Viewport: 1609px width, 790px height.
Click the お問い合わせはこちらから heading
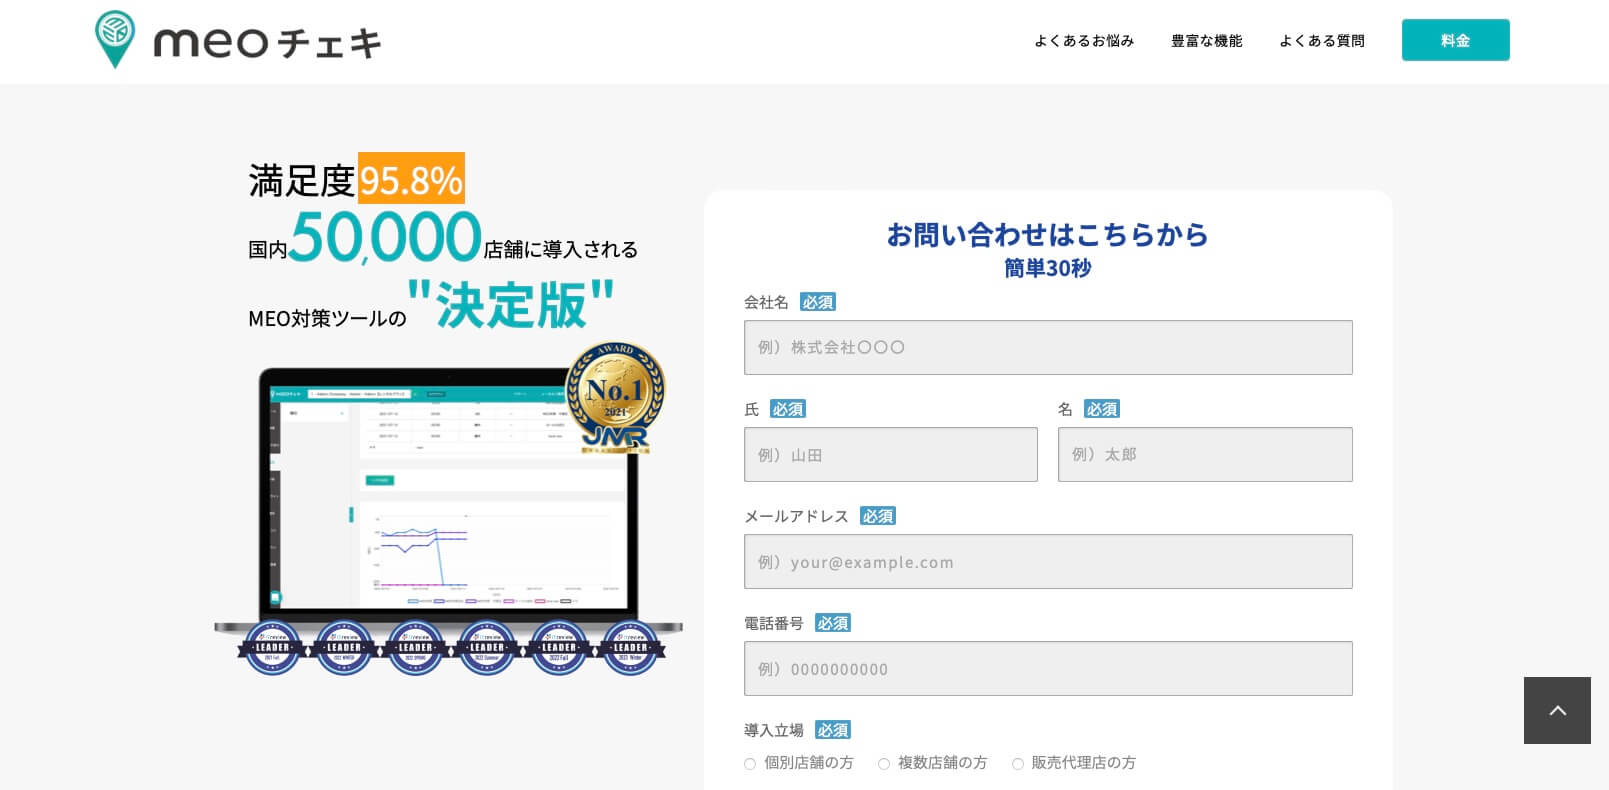[1048, 234]
